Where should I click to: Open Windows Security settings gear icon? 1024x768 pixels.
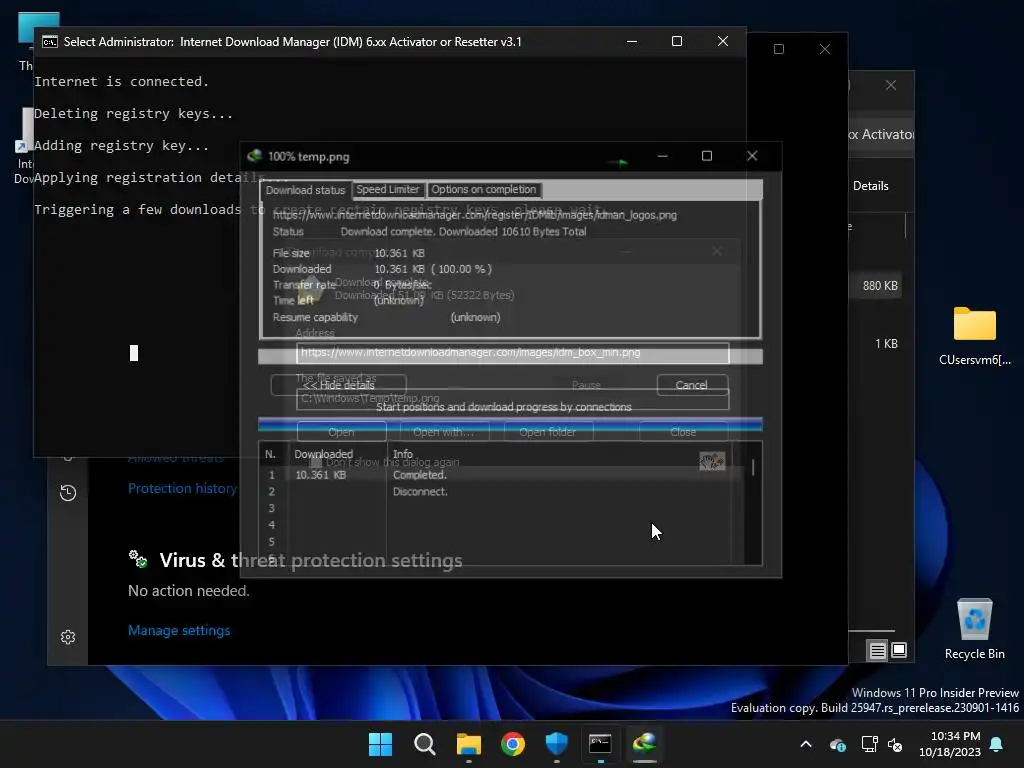[x=68, y=637]
